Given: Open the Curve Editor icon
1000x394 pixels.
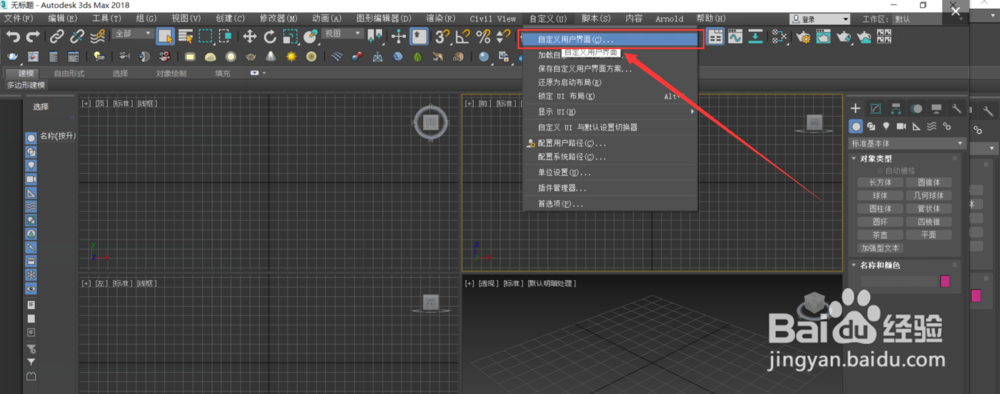Looking at the screenshot, I should point(736,37).
